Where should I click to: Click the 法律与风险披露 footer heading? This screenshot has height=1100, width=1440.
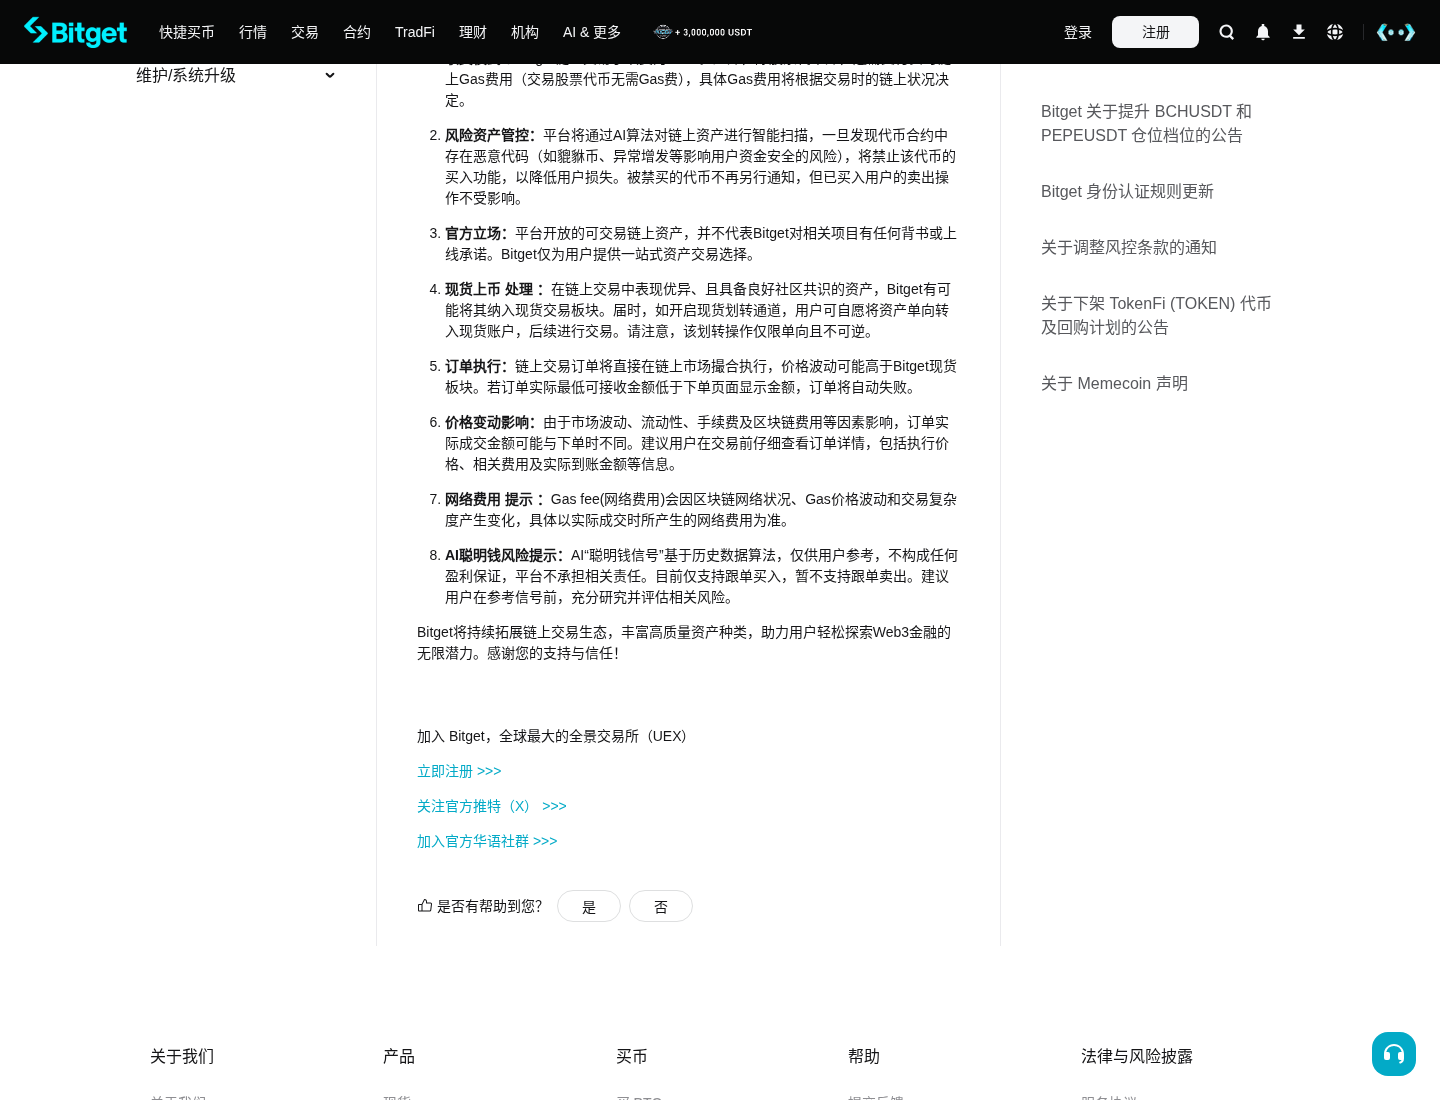(x=1137, y=1056)
